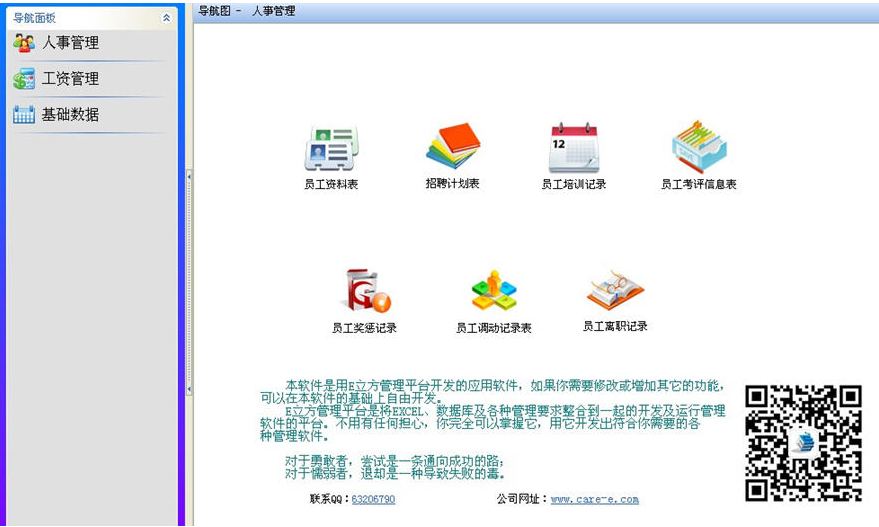
Task: Open the 员工奖惩记录 icon
Action: [x=366, y=290]
